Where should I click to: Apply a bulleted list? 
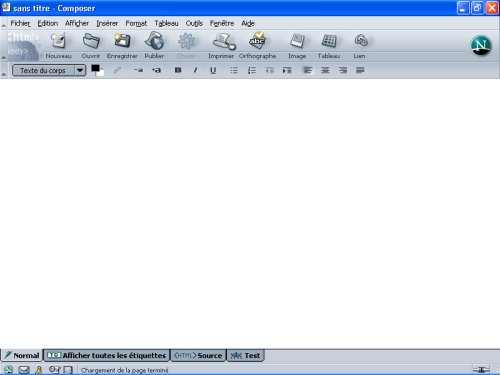tap(234, 70)
